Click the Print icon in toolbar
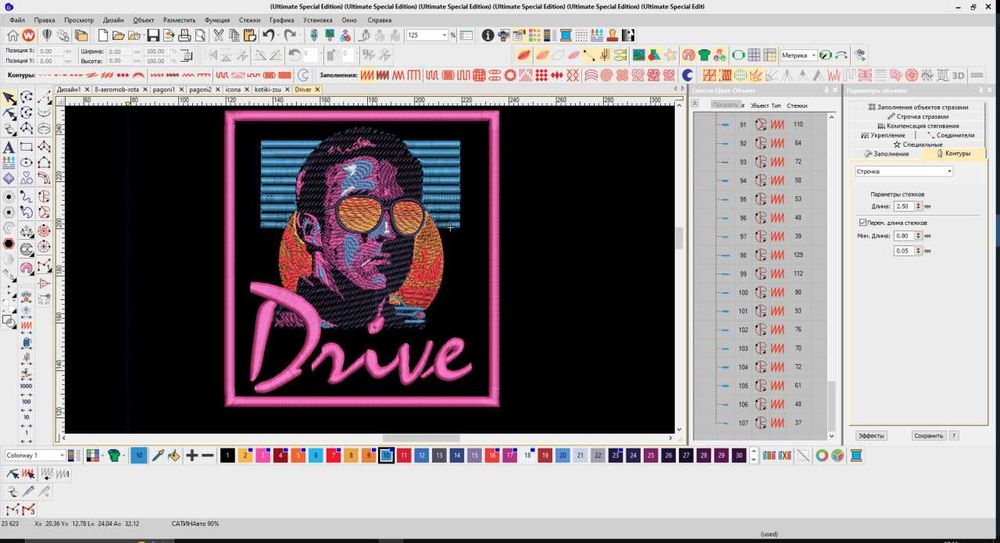The height and width of the screenshot is (543, 1000). point(183,36)
